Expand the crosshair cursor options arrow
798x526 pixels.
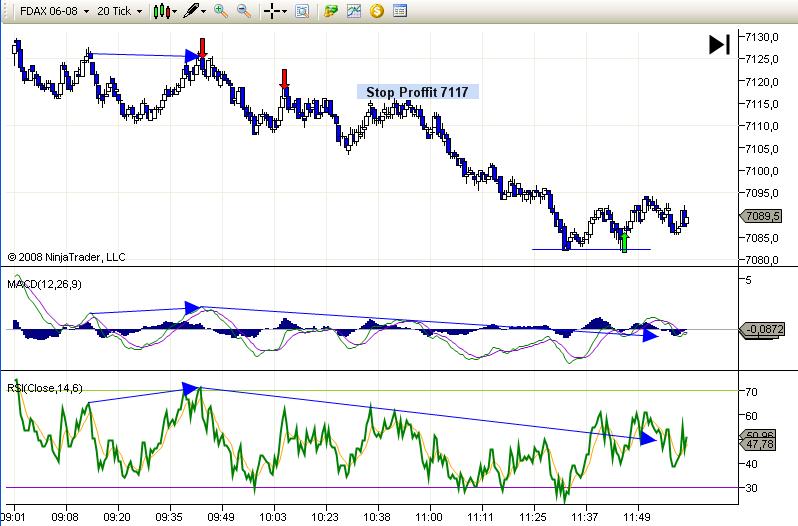[284, 12]
